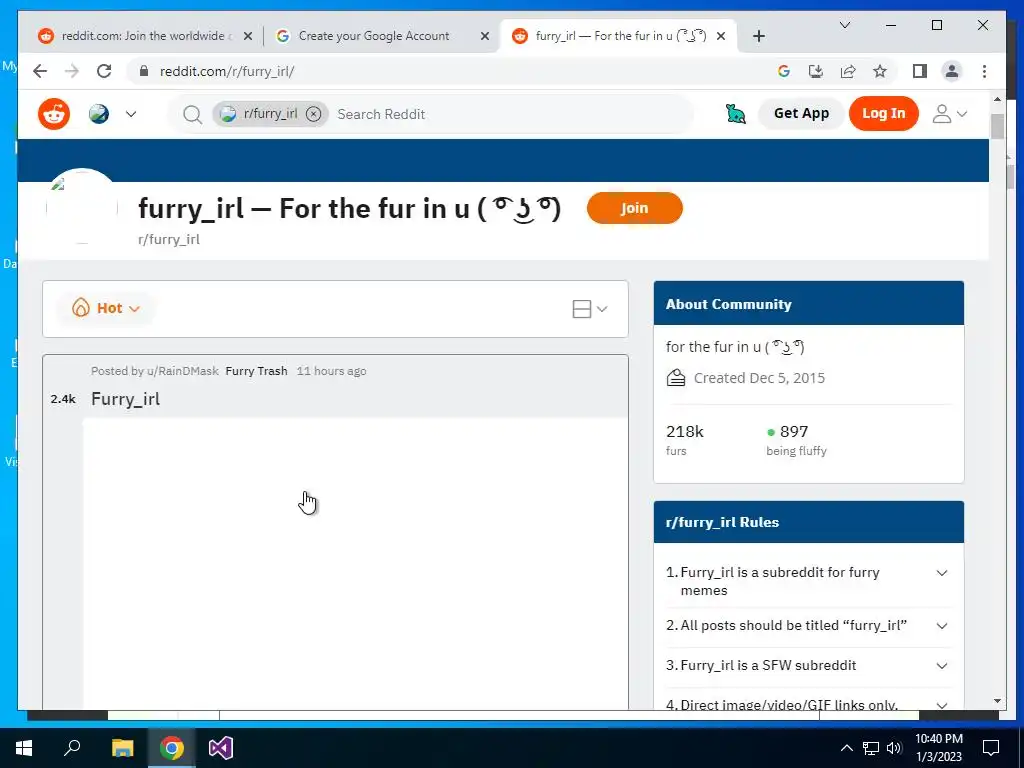Open the user account dropdown menu
Viewport: 1024px width, 768px height.
[x=950, y=114]
